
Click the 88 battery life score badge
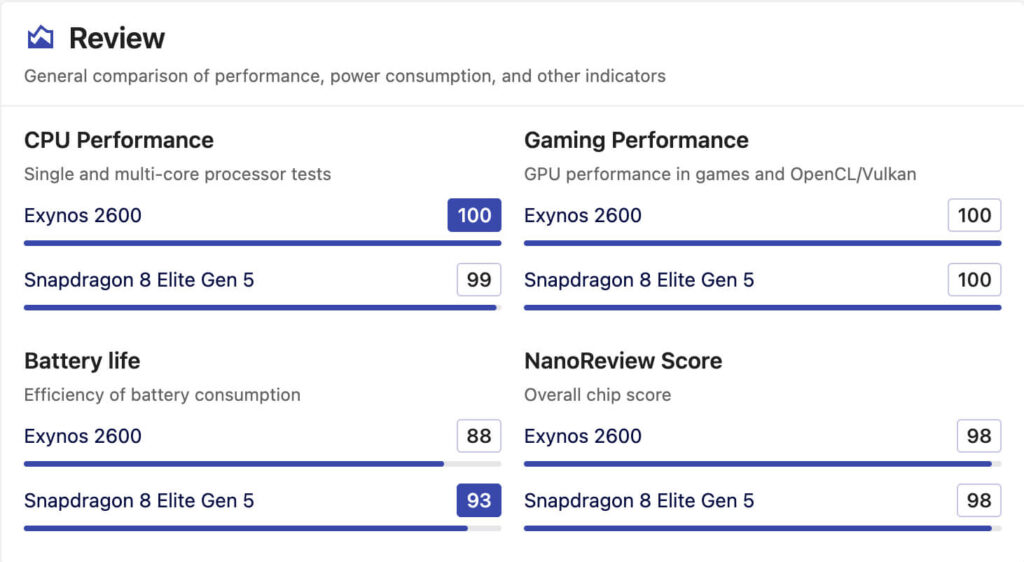(x=479, y=436)
